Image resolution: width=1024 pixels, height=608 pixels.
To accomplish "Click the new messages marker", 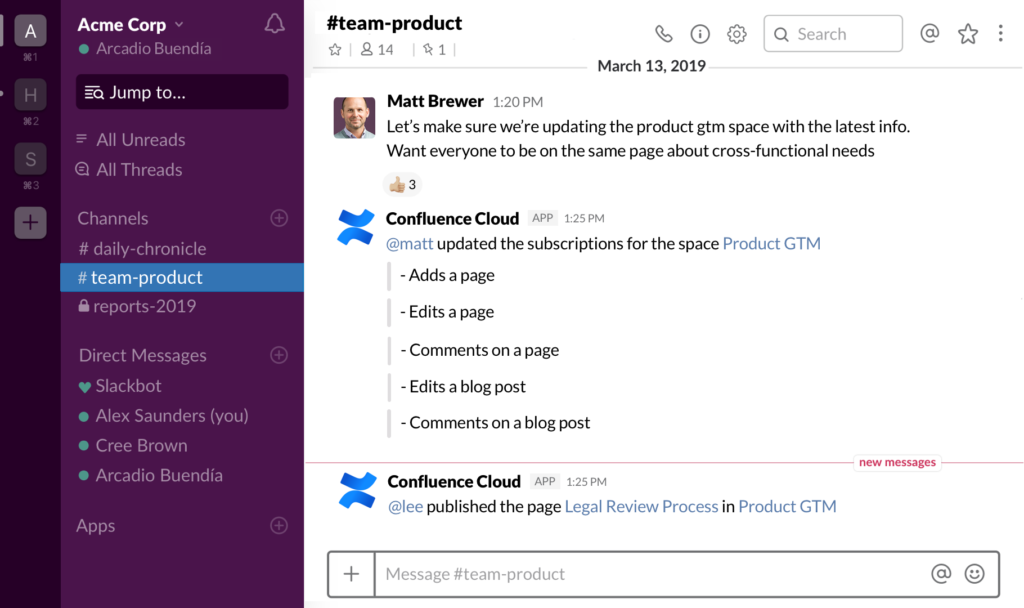I will [897, 462].
